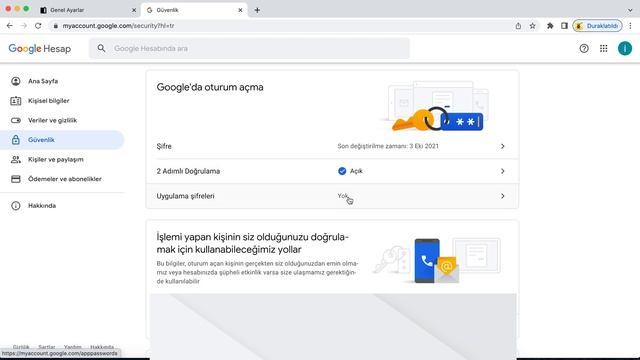Open the Chrome three-dot menu
Screen dimensions: 640x360
[630, 26]
